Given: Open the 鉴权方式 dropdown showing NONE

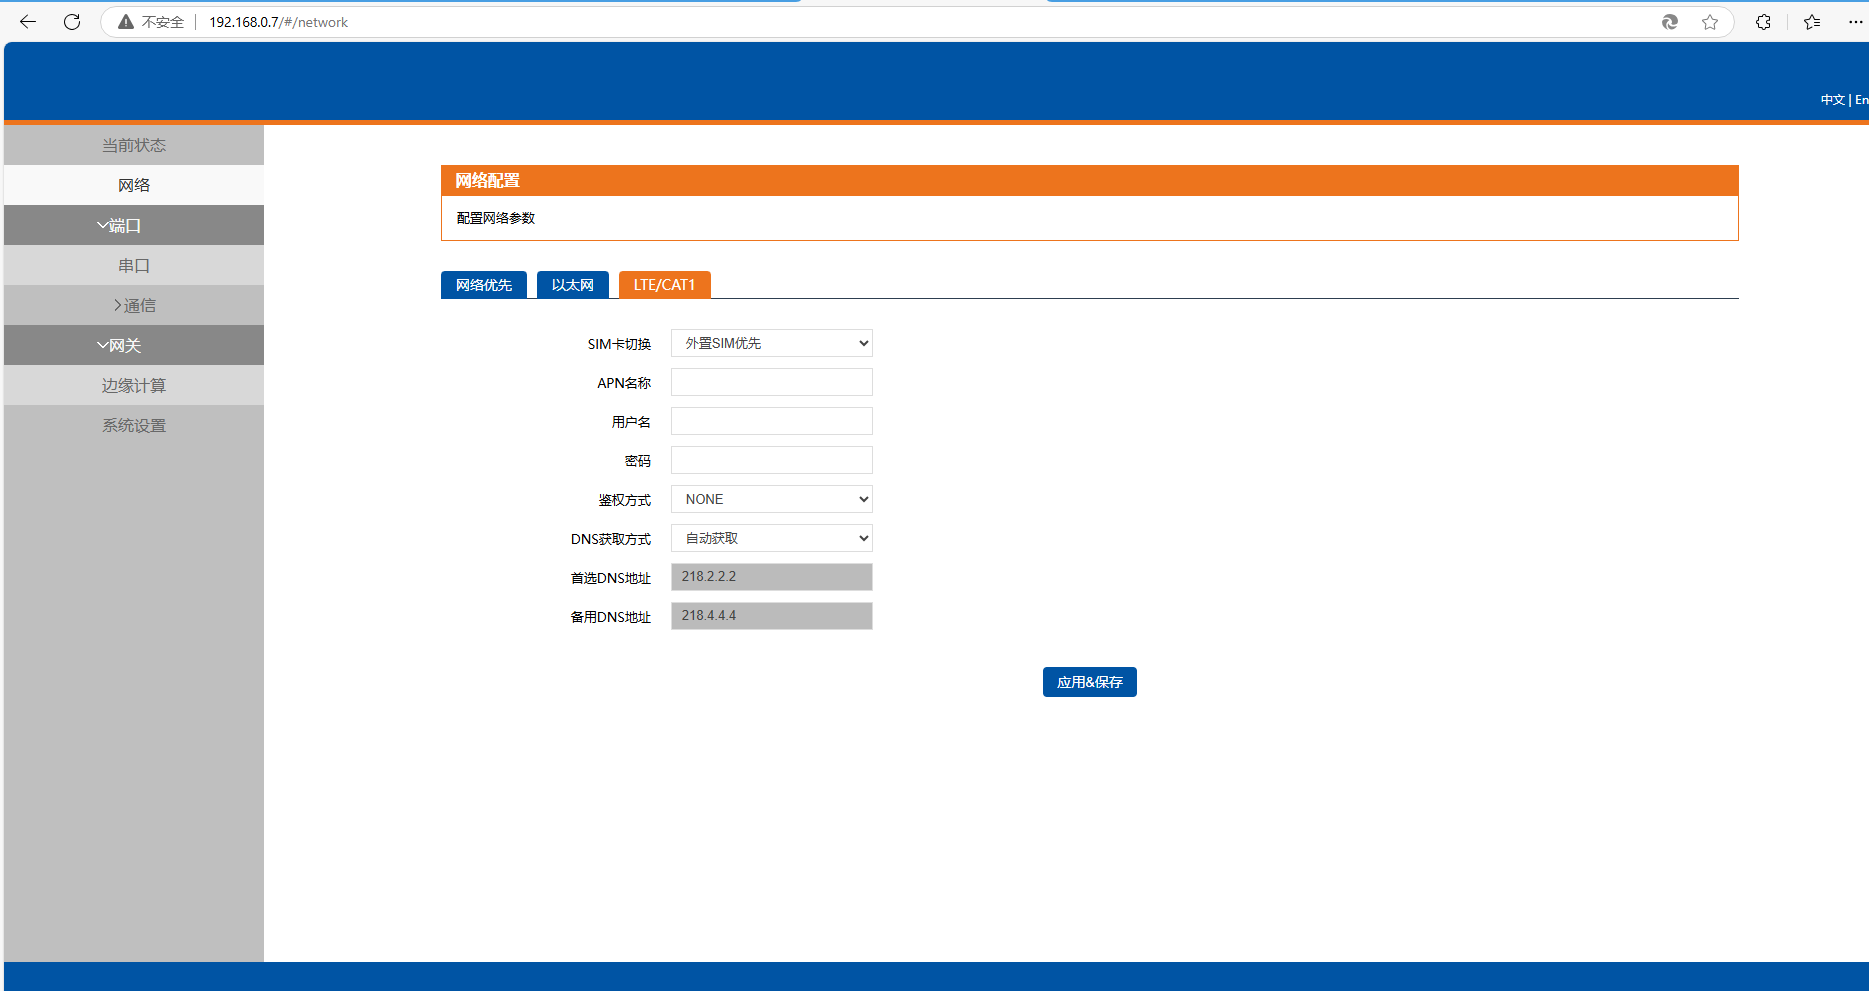Looking at the screenshot, I should tap(772, 499).
